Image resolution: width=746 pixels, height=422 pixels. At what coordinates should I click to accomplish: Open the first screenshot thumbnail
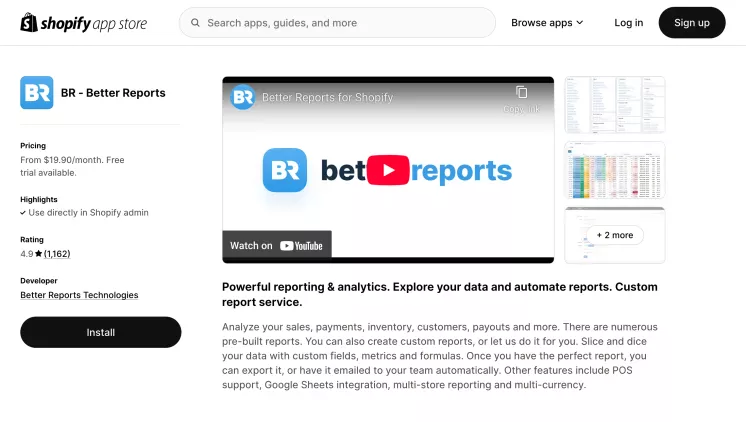pos(614,105)
